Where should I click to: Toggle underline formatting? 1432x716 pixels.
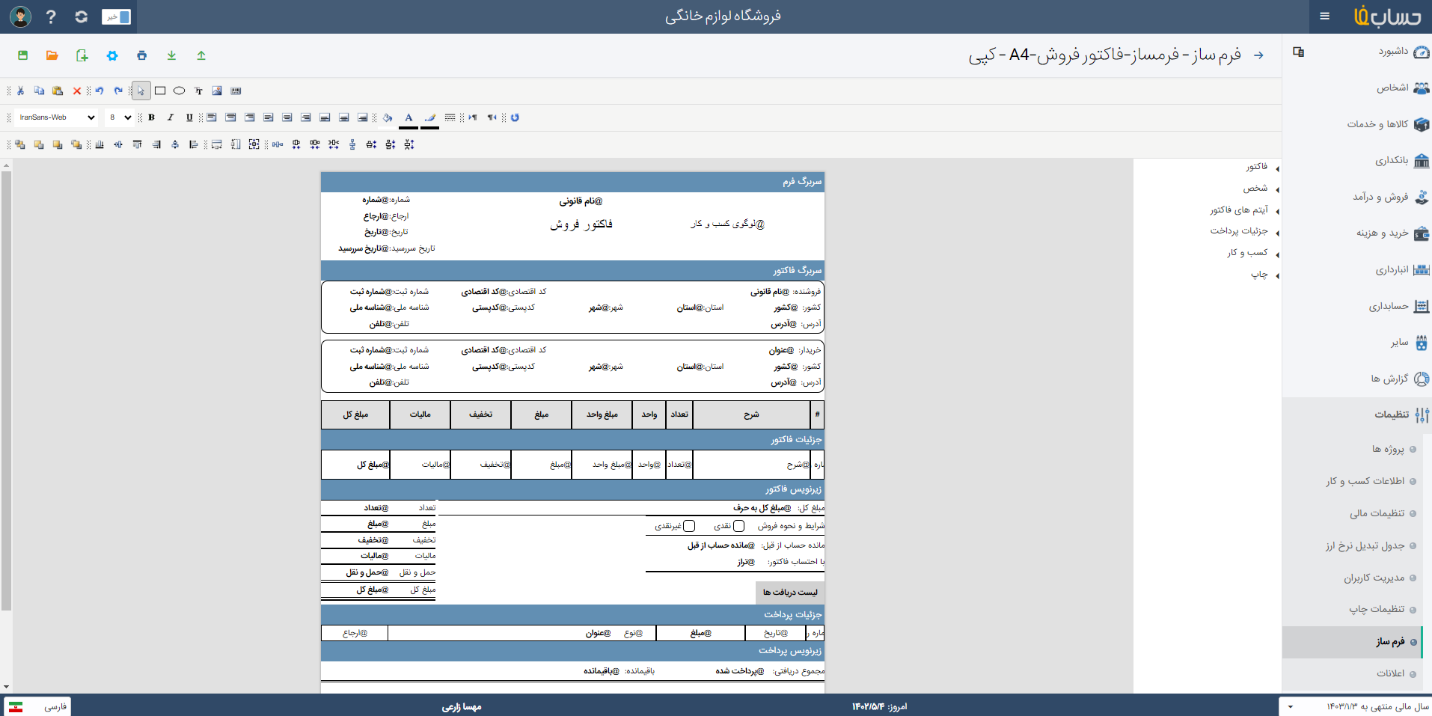[x=189, y=118]
